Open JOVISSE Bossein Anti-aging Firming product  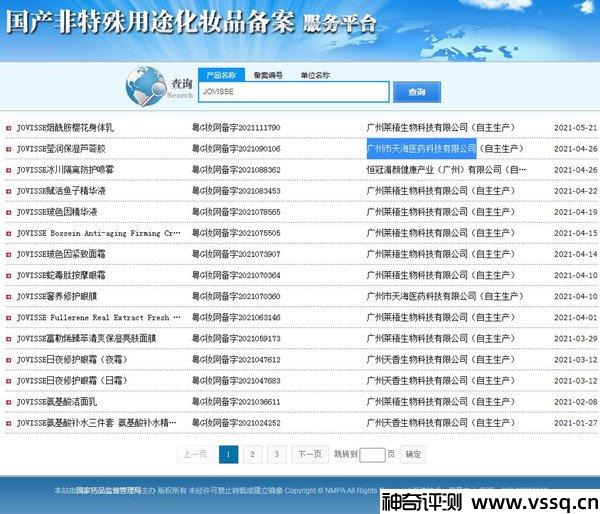click(98, 233)
